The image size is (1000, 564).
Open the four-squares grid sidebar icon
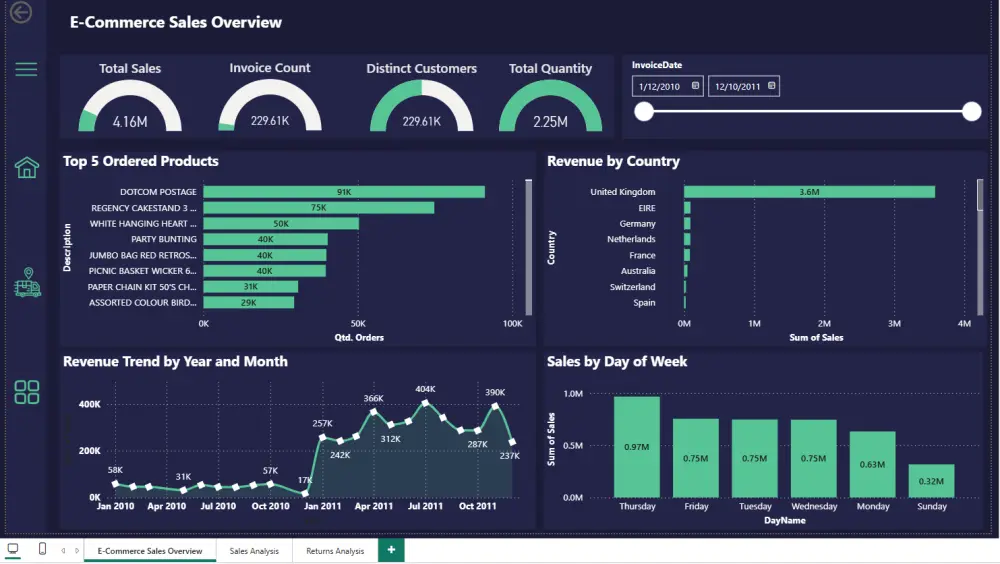pos(27,392)
